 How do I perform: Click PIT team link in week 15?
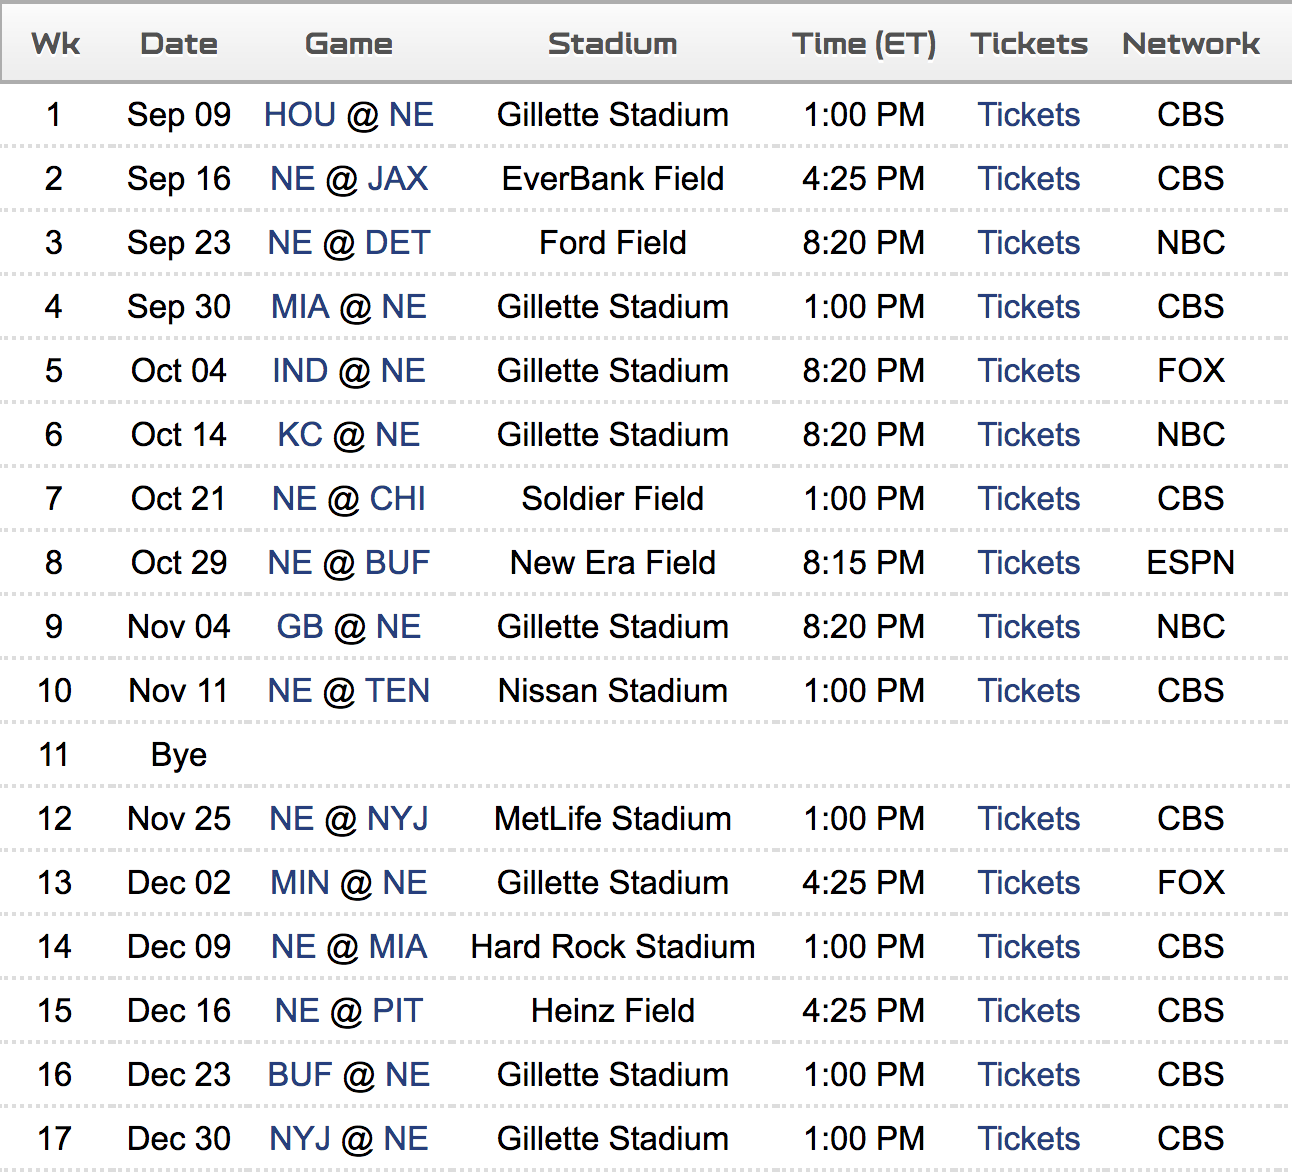click(397, 1011)
